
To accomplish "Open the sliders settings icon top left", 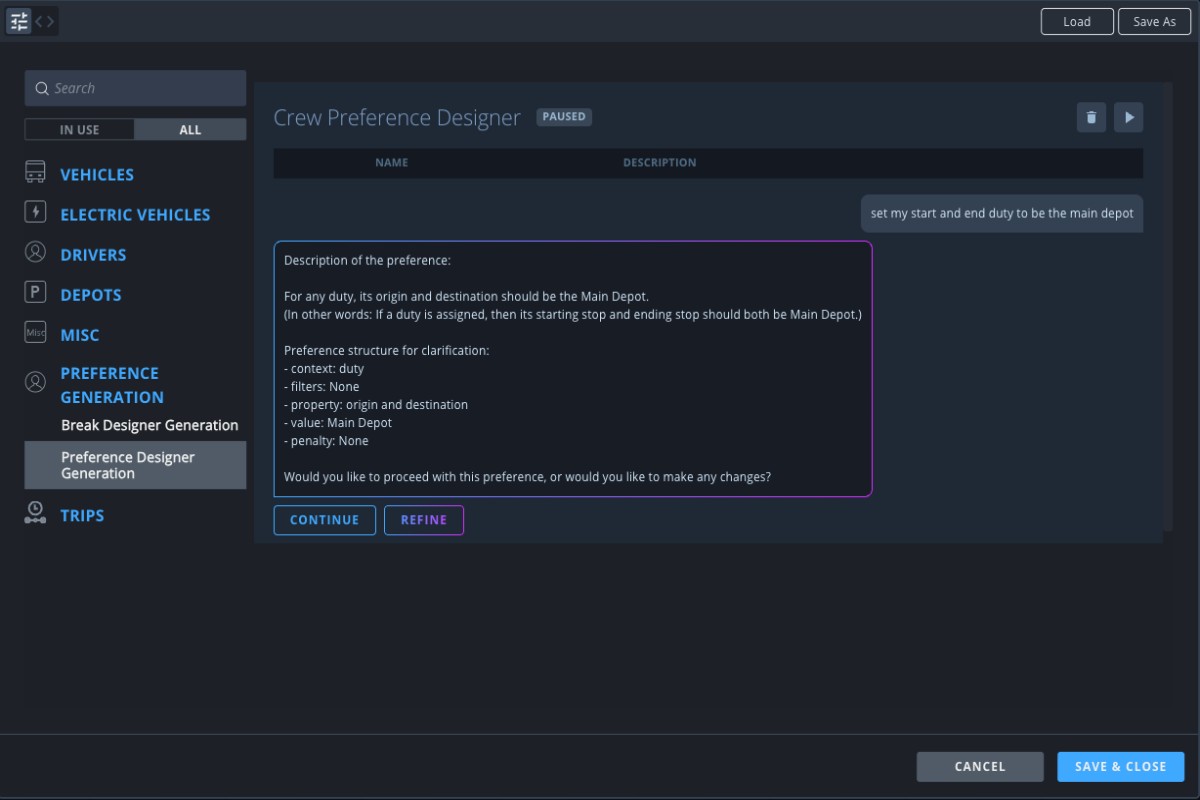I will pyautogui.click(x=18, y=20).
